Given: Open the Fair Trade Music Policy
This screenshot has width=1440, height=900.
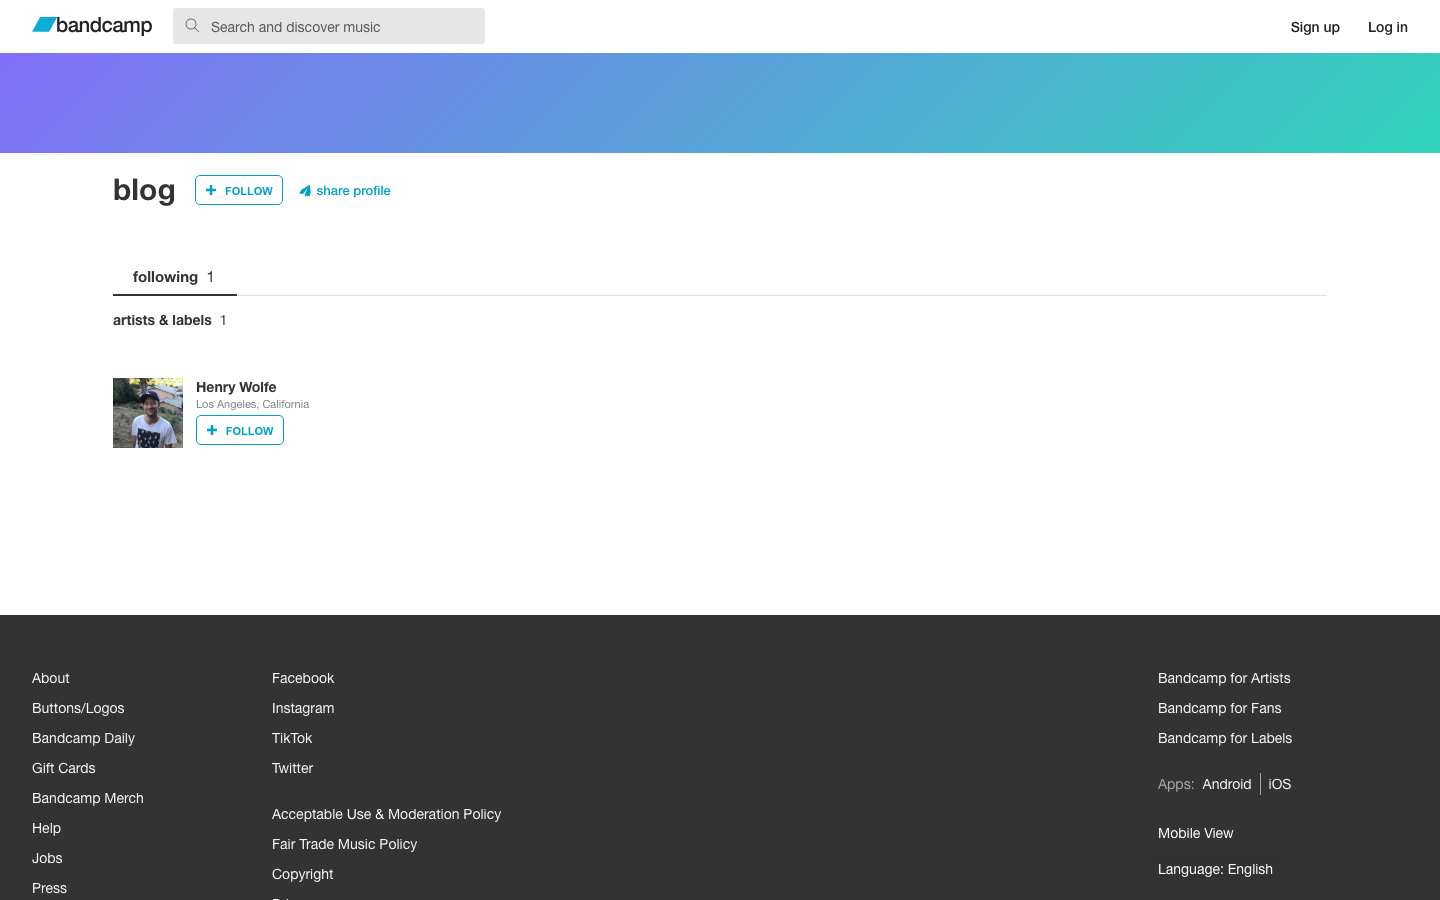Looking at the screenshot, I should [x=344, y=844].
